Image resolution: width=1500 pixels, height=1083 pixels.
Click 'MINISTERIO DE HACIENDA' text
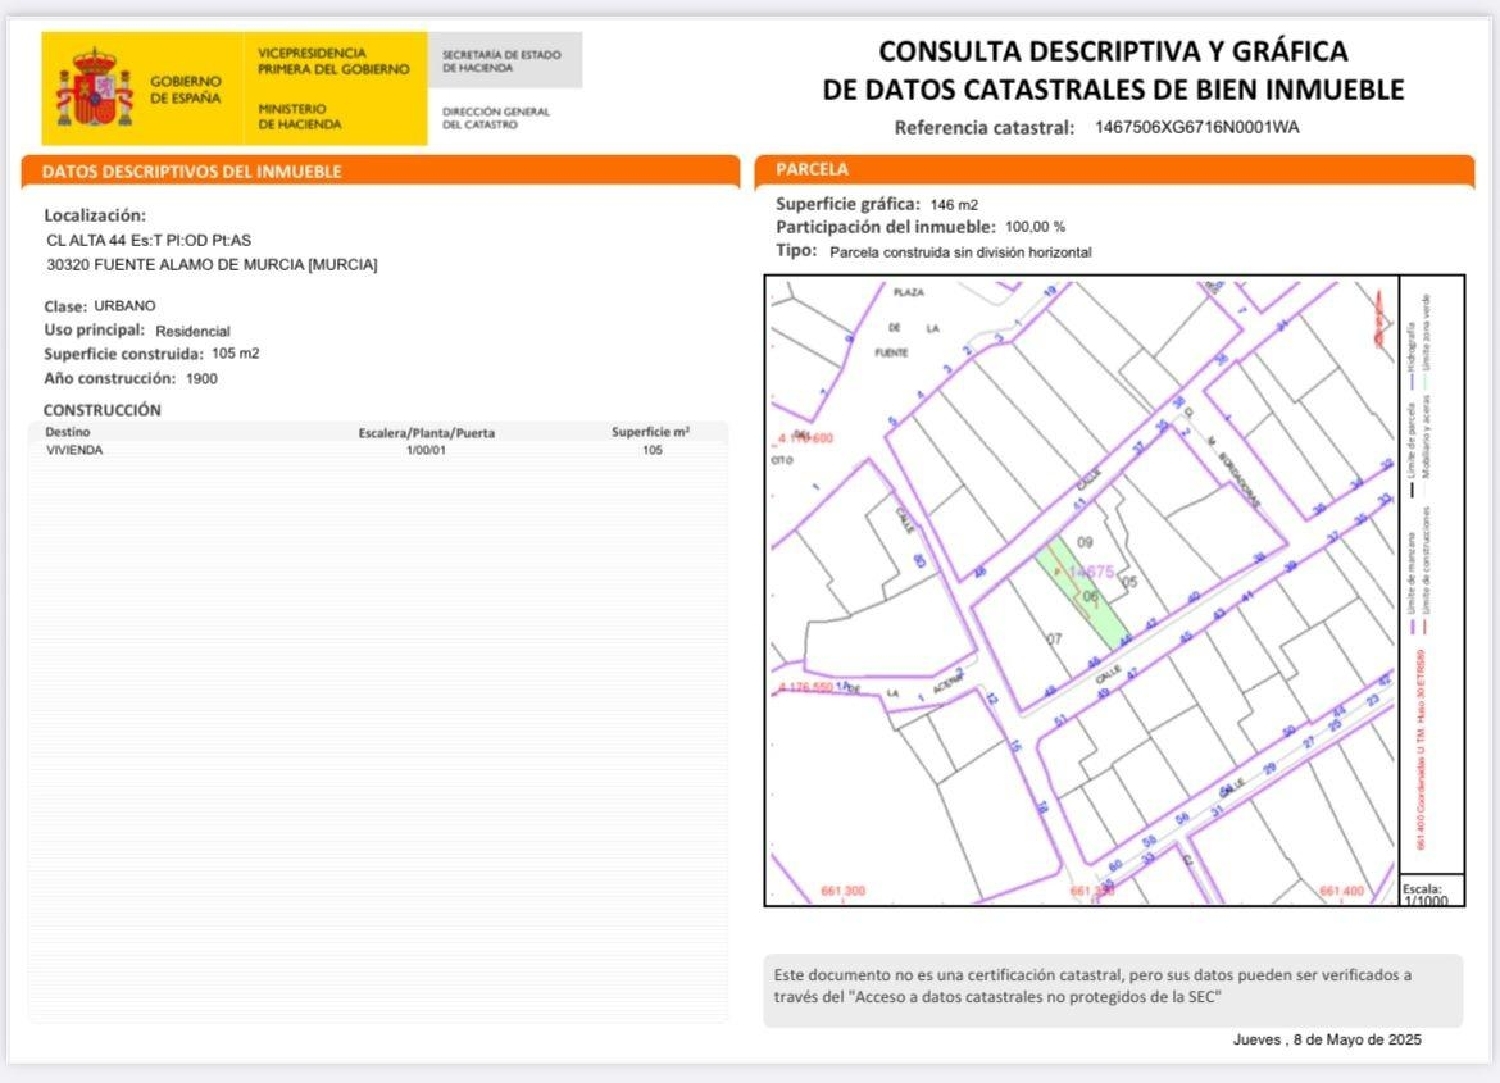tap(299, 116)
